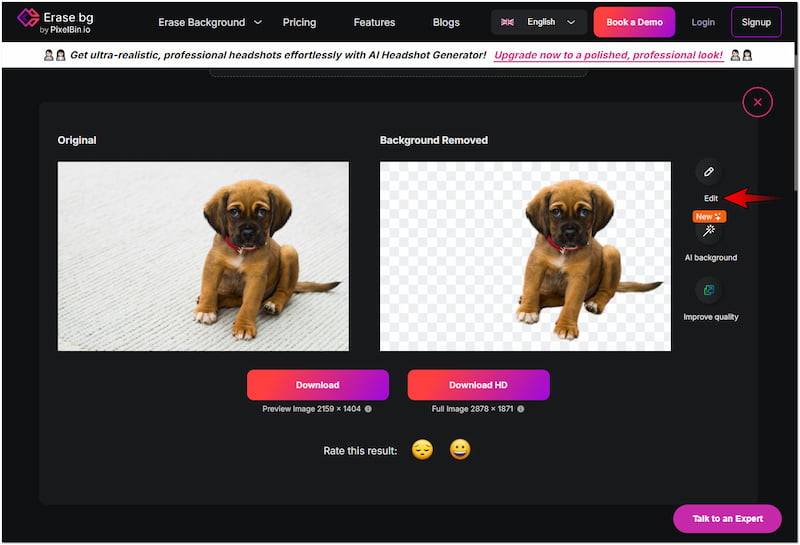Screen dimensions: 800x545
Task: Follow the Upgrade now banner link
Action: pyautogui.click(x=608, y=55)
